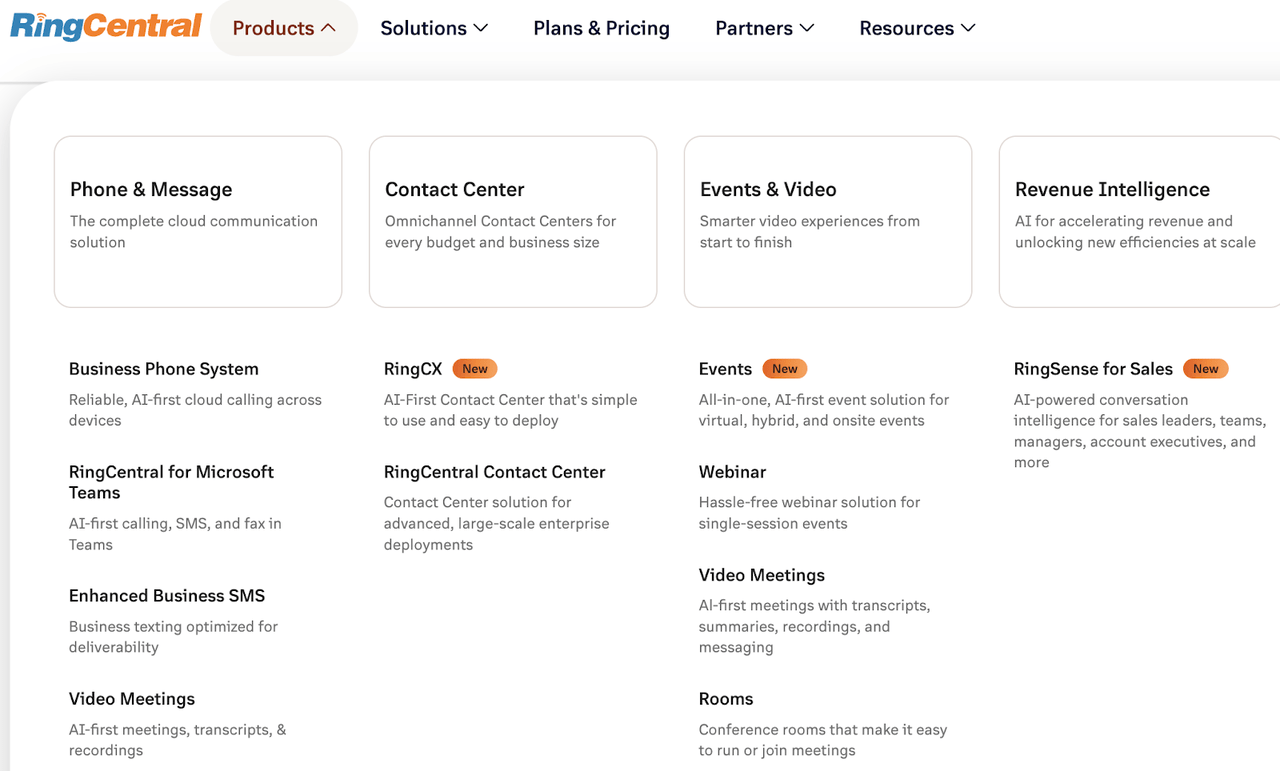Open RingCentral for Microsoft Teams link
The height and width of the screenshot is (771, 1280).
[171, 482]
